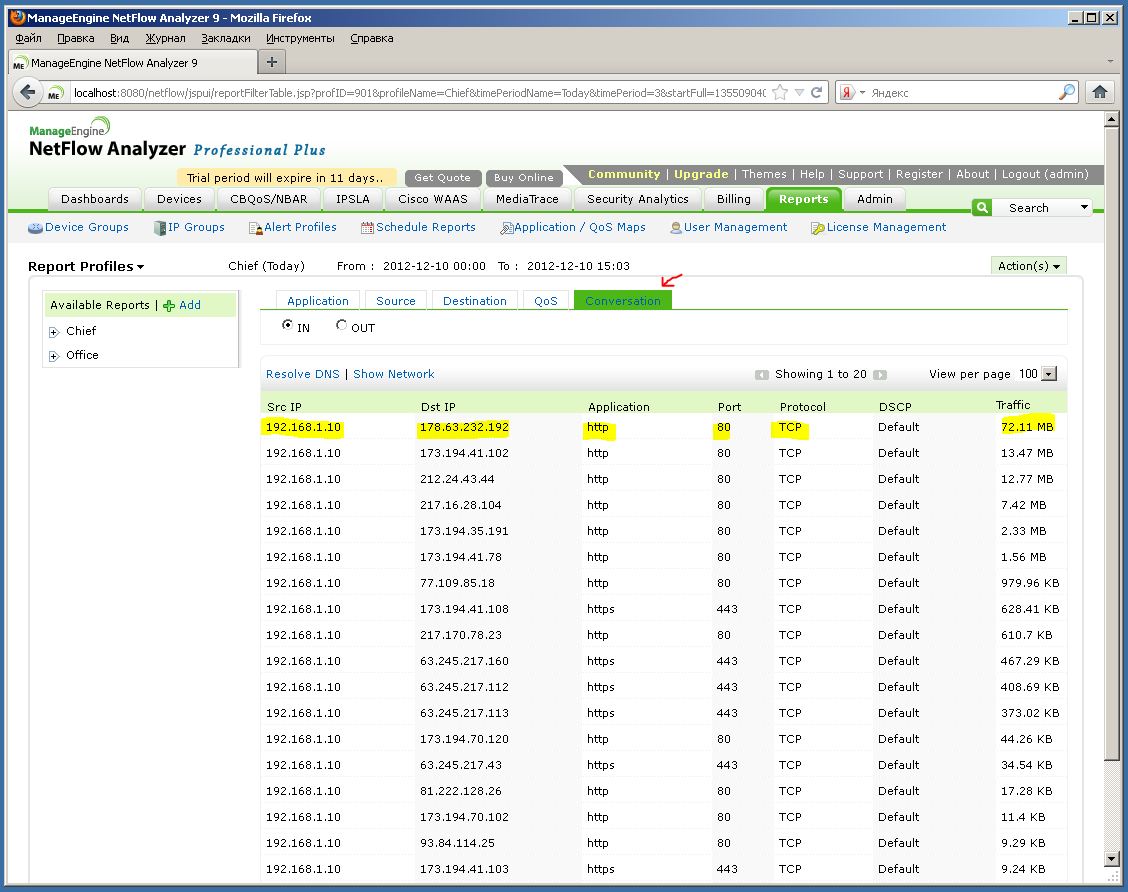Open Schedule Reports

[x=418, y=227]
